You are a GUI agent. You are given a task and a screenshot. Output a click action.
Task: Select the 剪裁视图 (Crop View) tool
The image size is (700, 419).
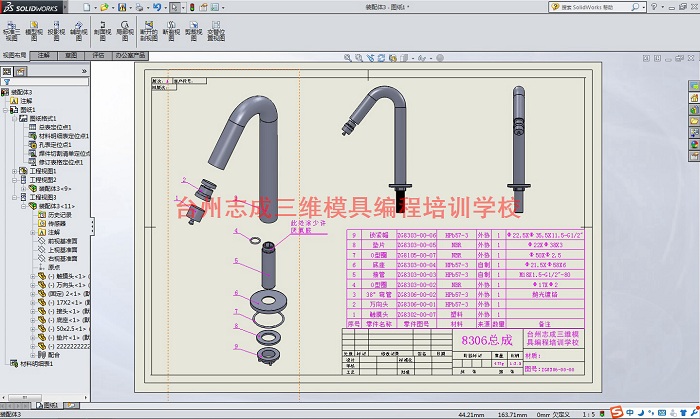pyautogui.click(x=193, y=30)
